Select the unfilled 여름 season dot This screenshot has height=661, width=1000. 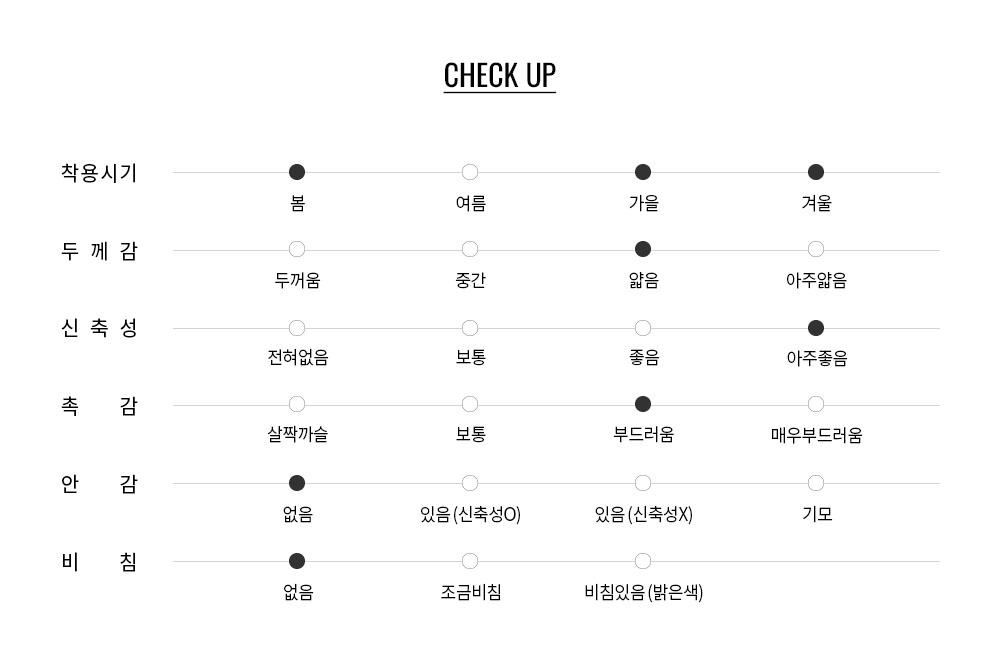point(470,172)
